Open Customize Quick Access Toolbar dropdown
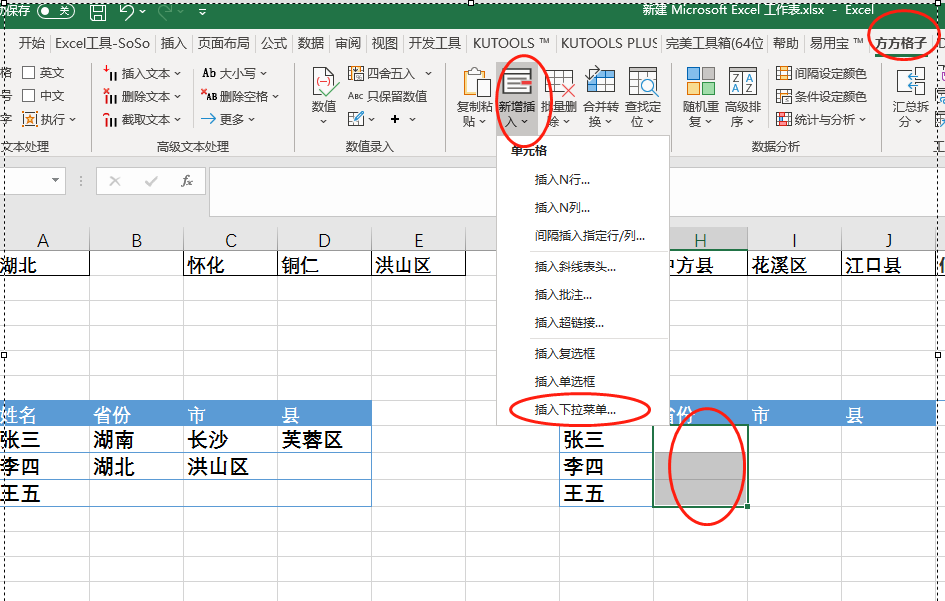 [x=202, y=11]
